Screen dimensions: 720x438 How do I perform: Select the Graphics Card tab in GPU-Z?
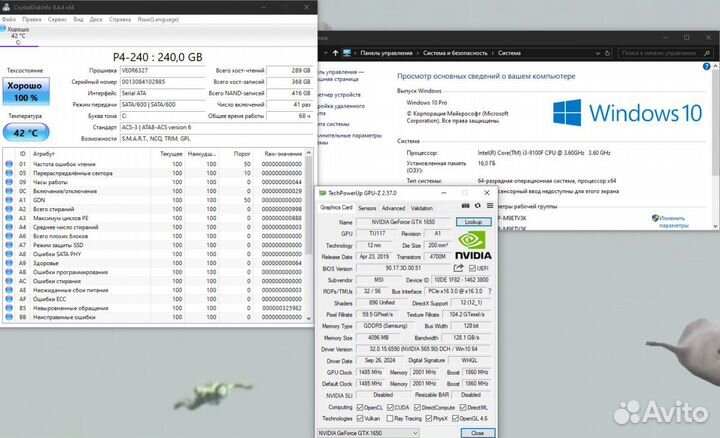pos(336,208)
